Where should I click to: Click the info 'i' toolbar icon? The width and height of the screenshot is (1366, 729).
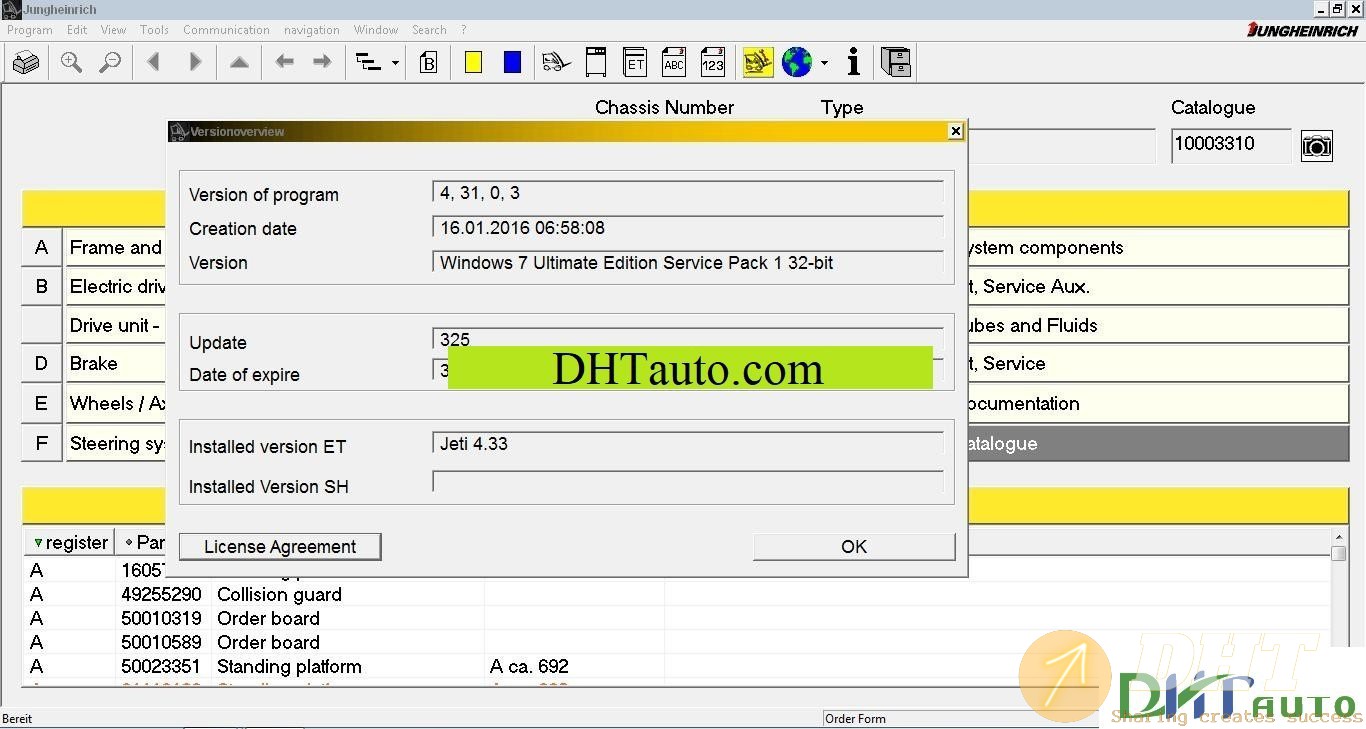tap(853, 62)
